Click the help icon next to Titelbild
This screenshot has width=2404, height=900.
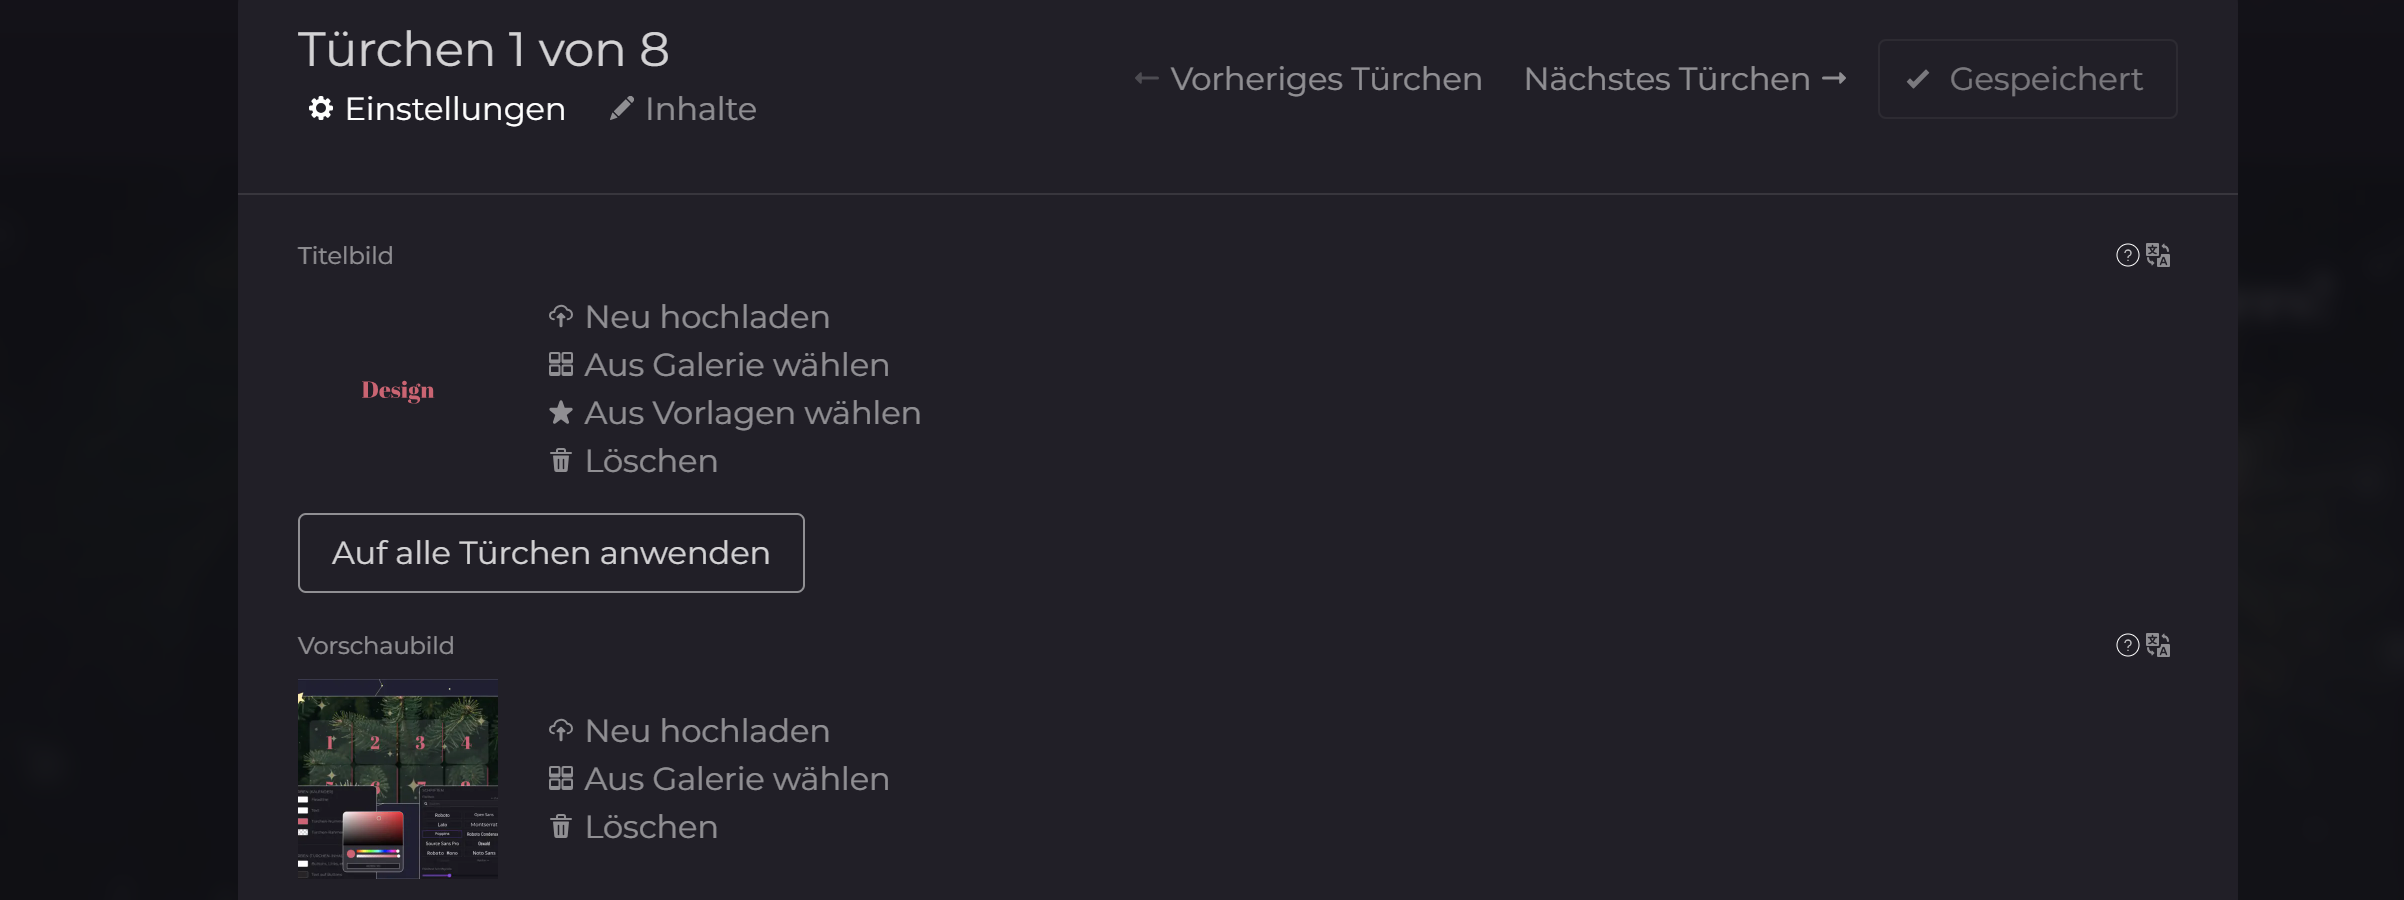2127,255
